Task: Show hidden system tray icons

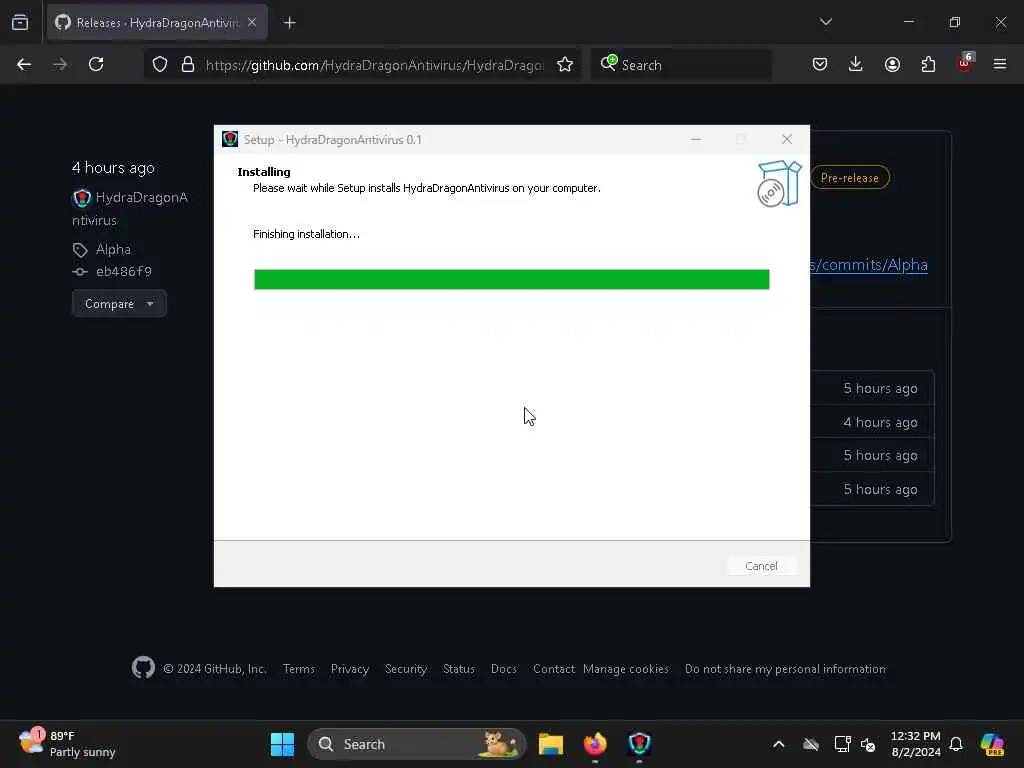Action: click(778, 744)
